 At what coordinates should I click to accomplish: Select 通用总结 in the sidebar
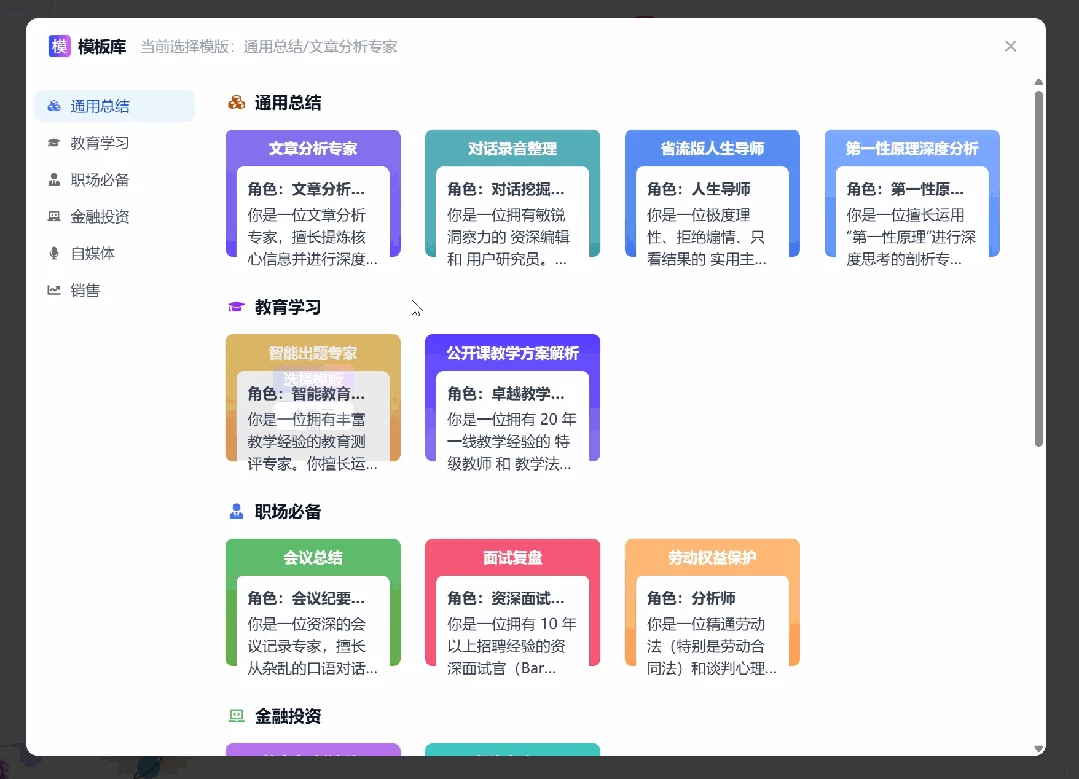click(x=114, y=106)
